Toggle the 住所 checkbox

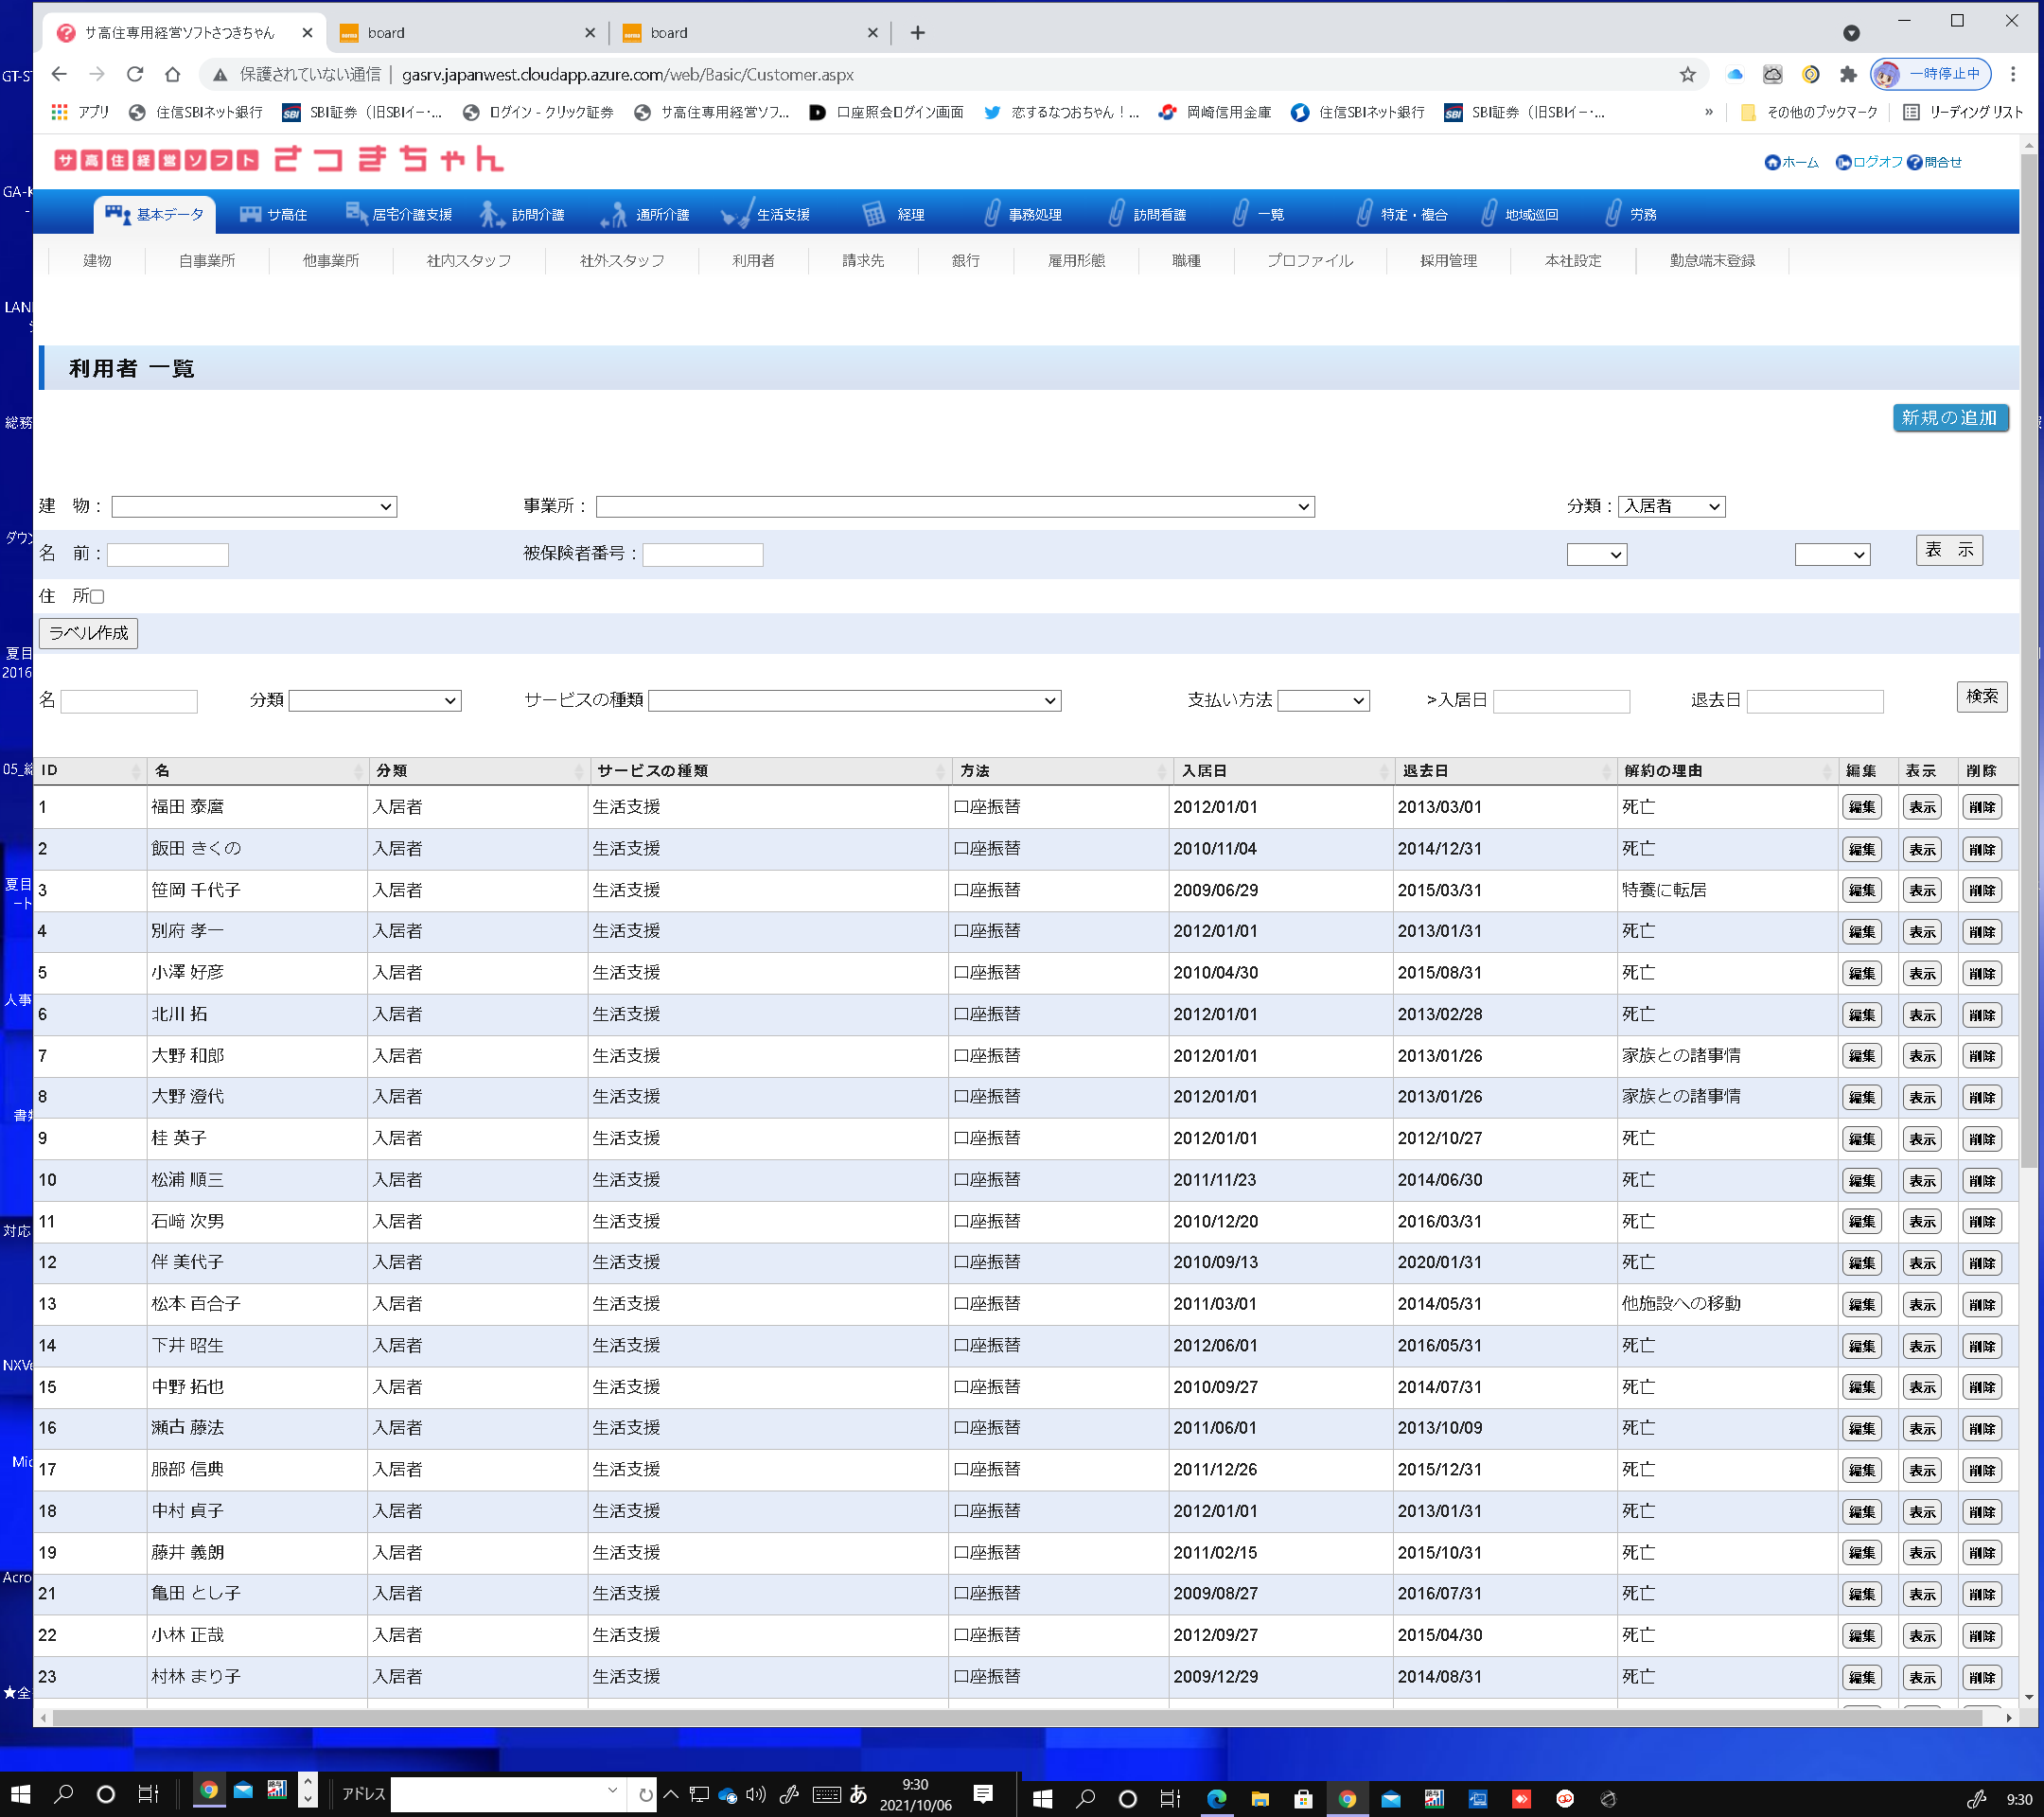pyautogui.click(x=97, y=597)
